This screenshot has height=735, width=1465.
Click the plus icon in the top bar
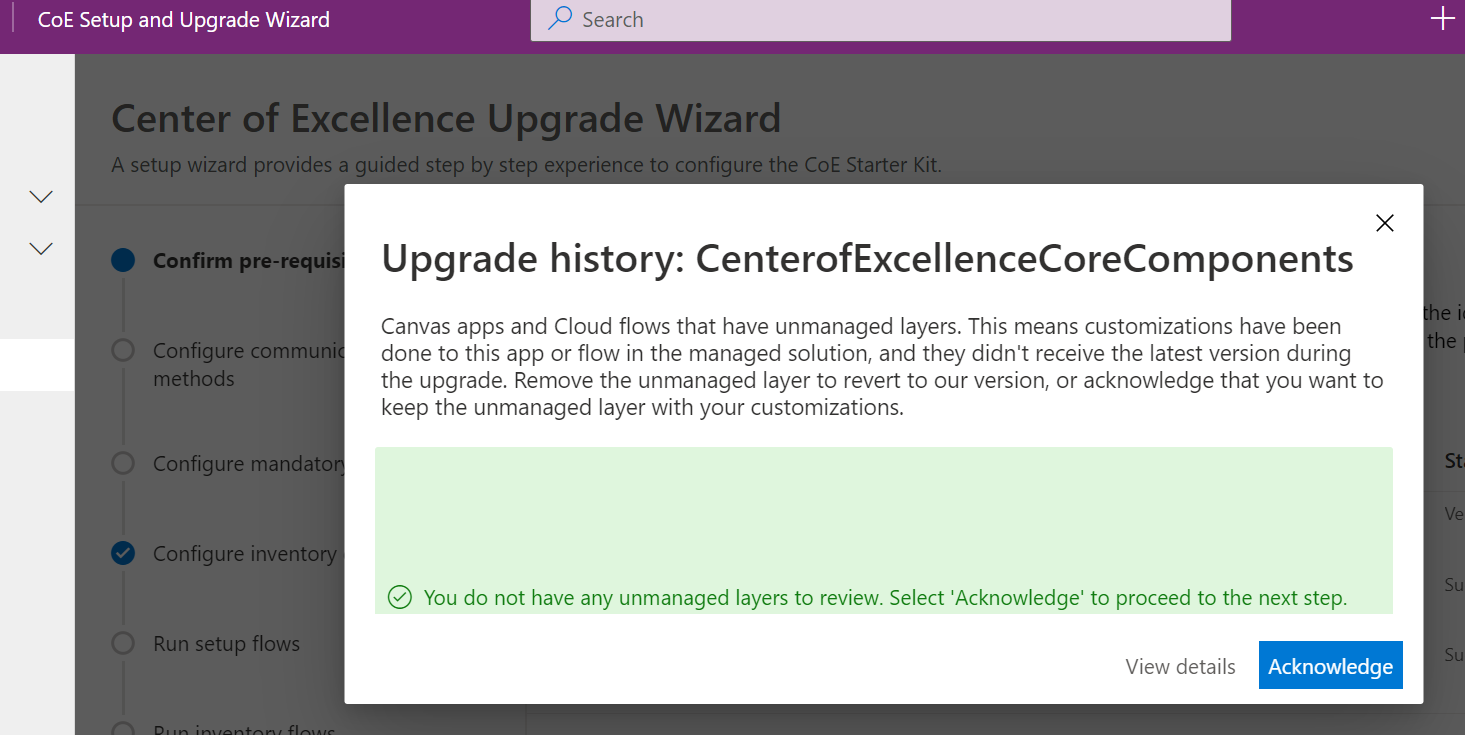pyautogui.click(x=1442, y=17)
